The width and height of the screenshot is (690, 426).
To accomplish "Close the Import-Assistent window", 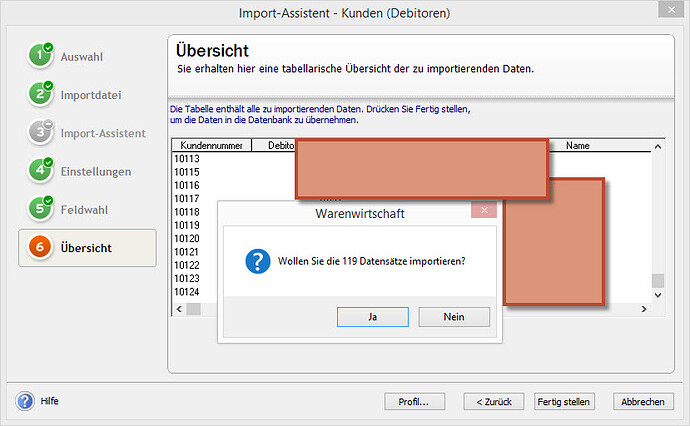I will point(672,9).
